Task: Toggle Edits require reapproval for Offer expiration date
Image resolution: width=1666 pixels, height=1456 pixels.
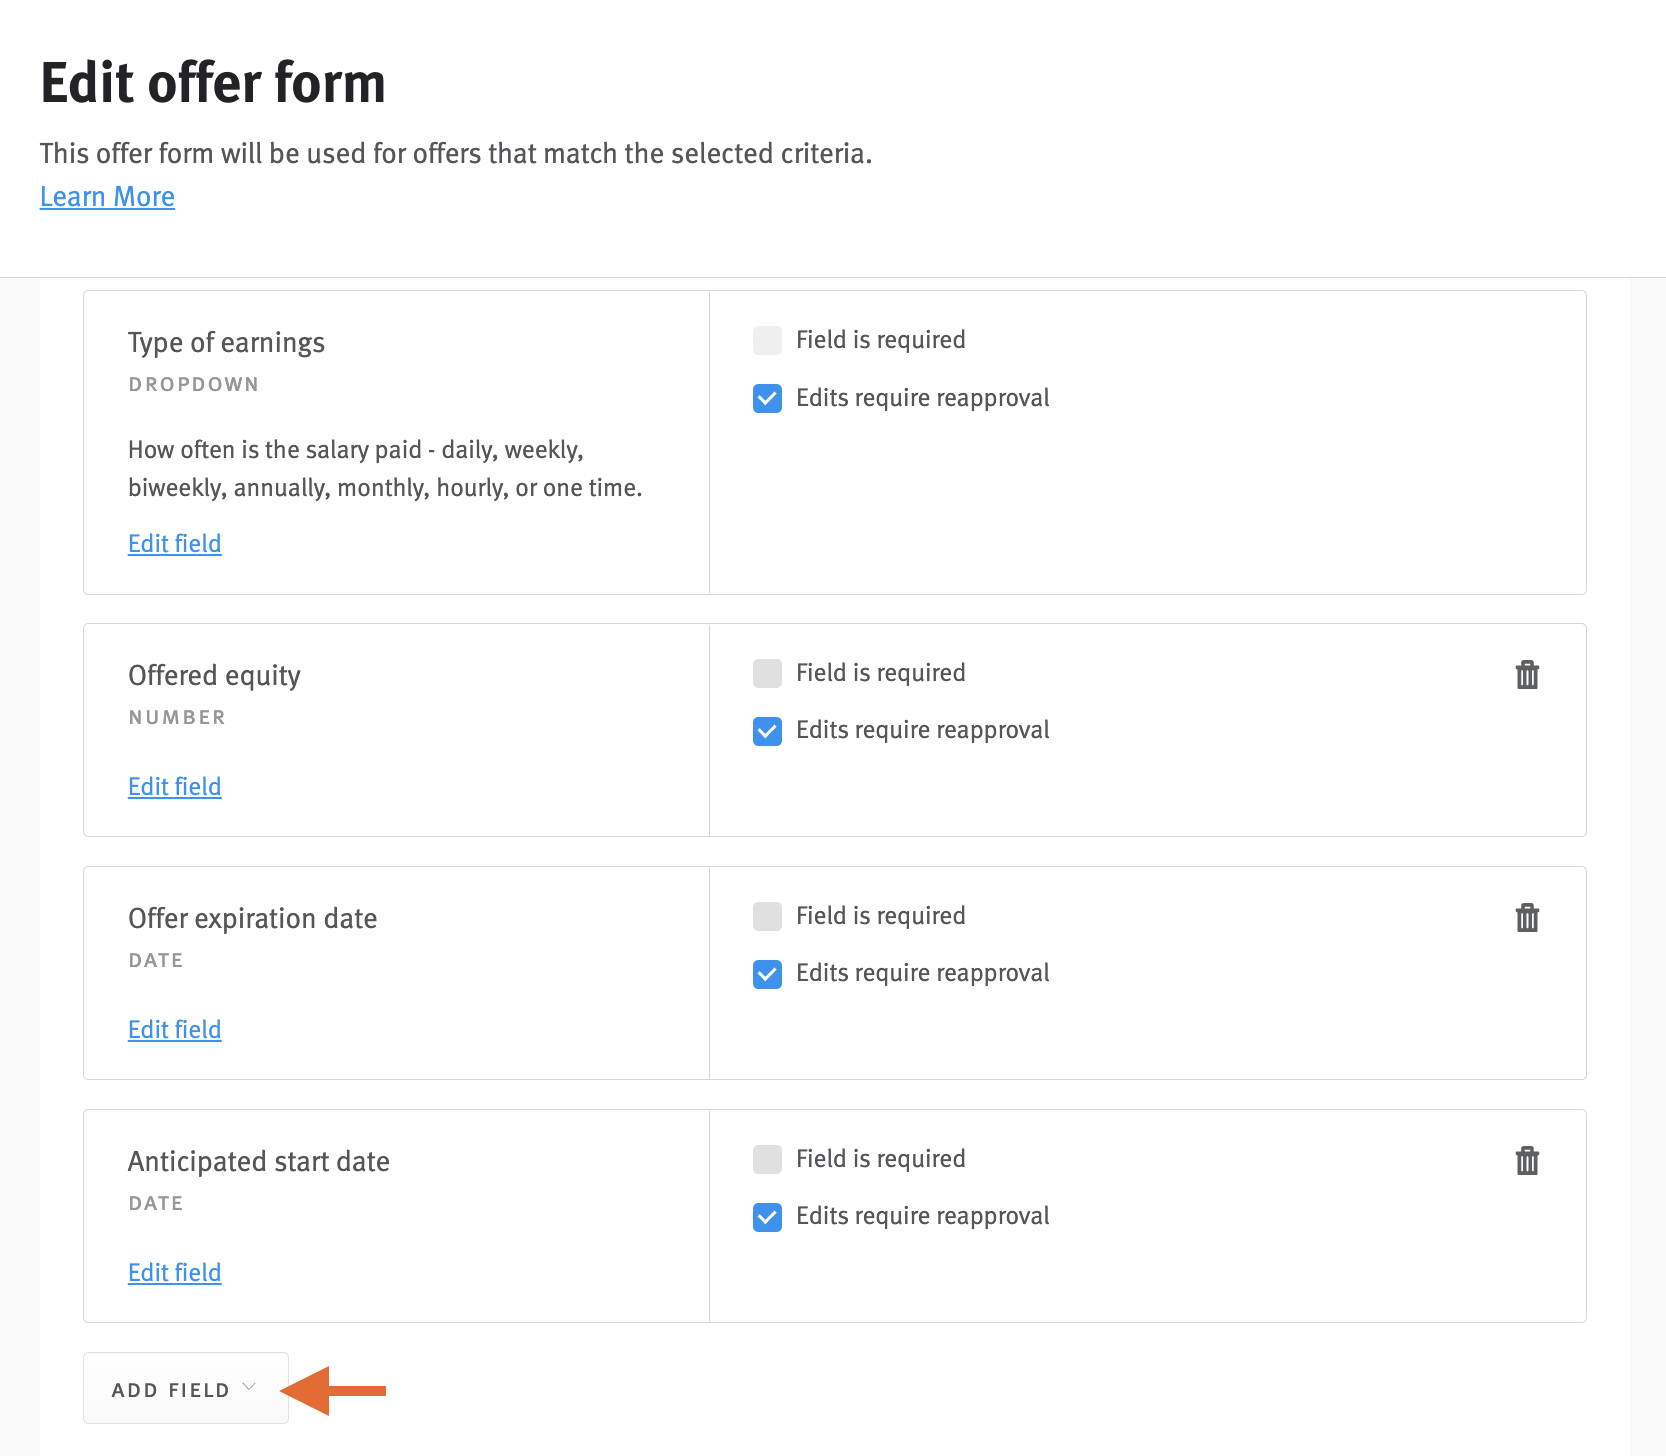Action: pos(766,974)
